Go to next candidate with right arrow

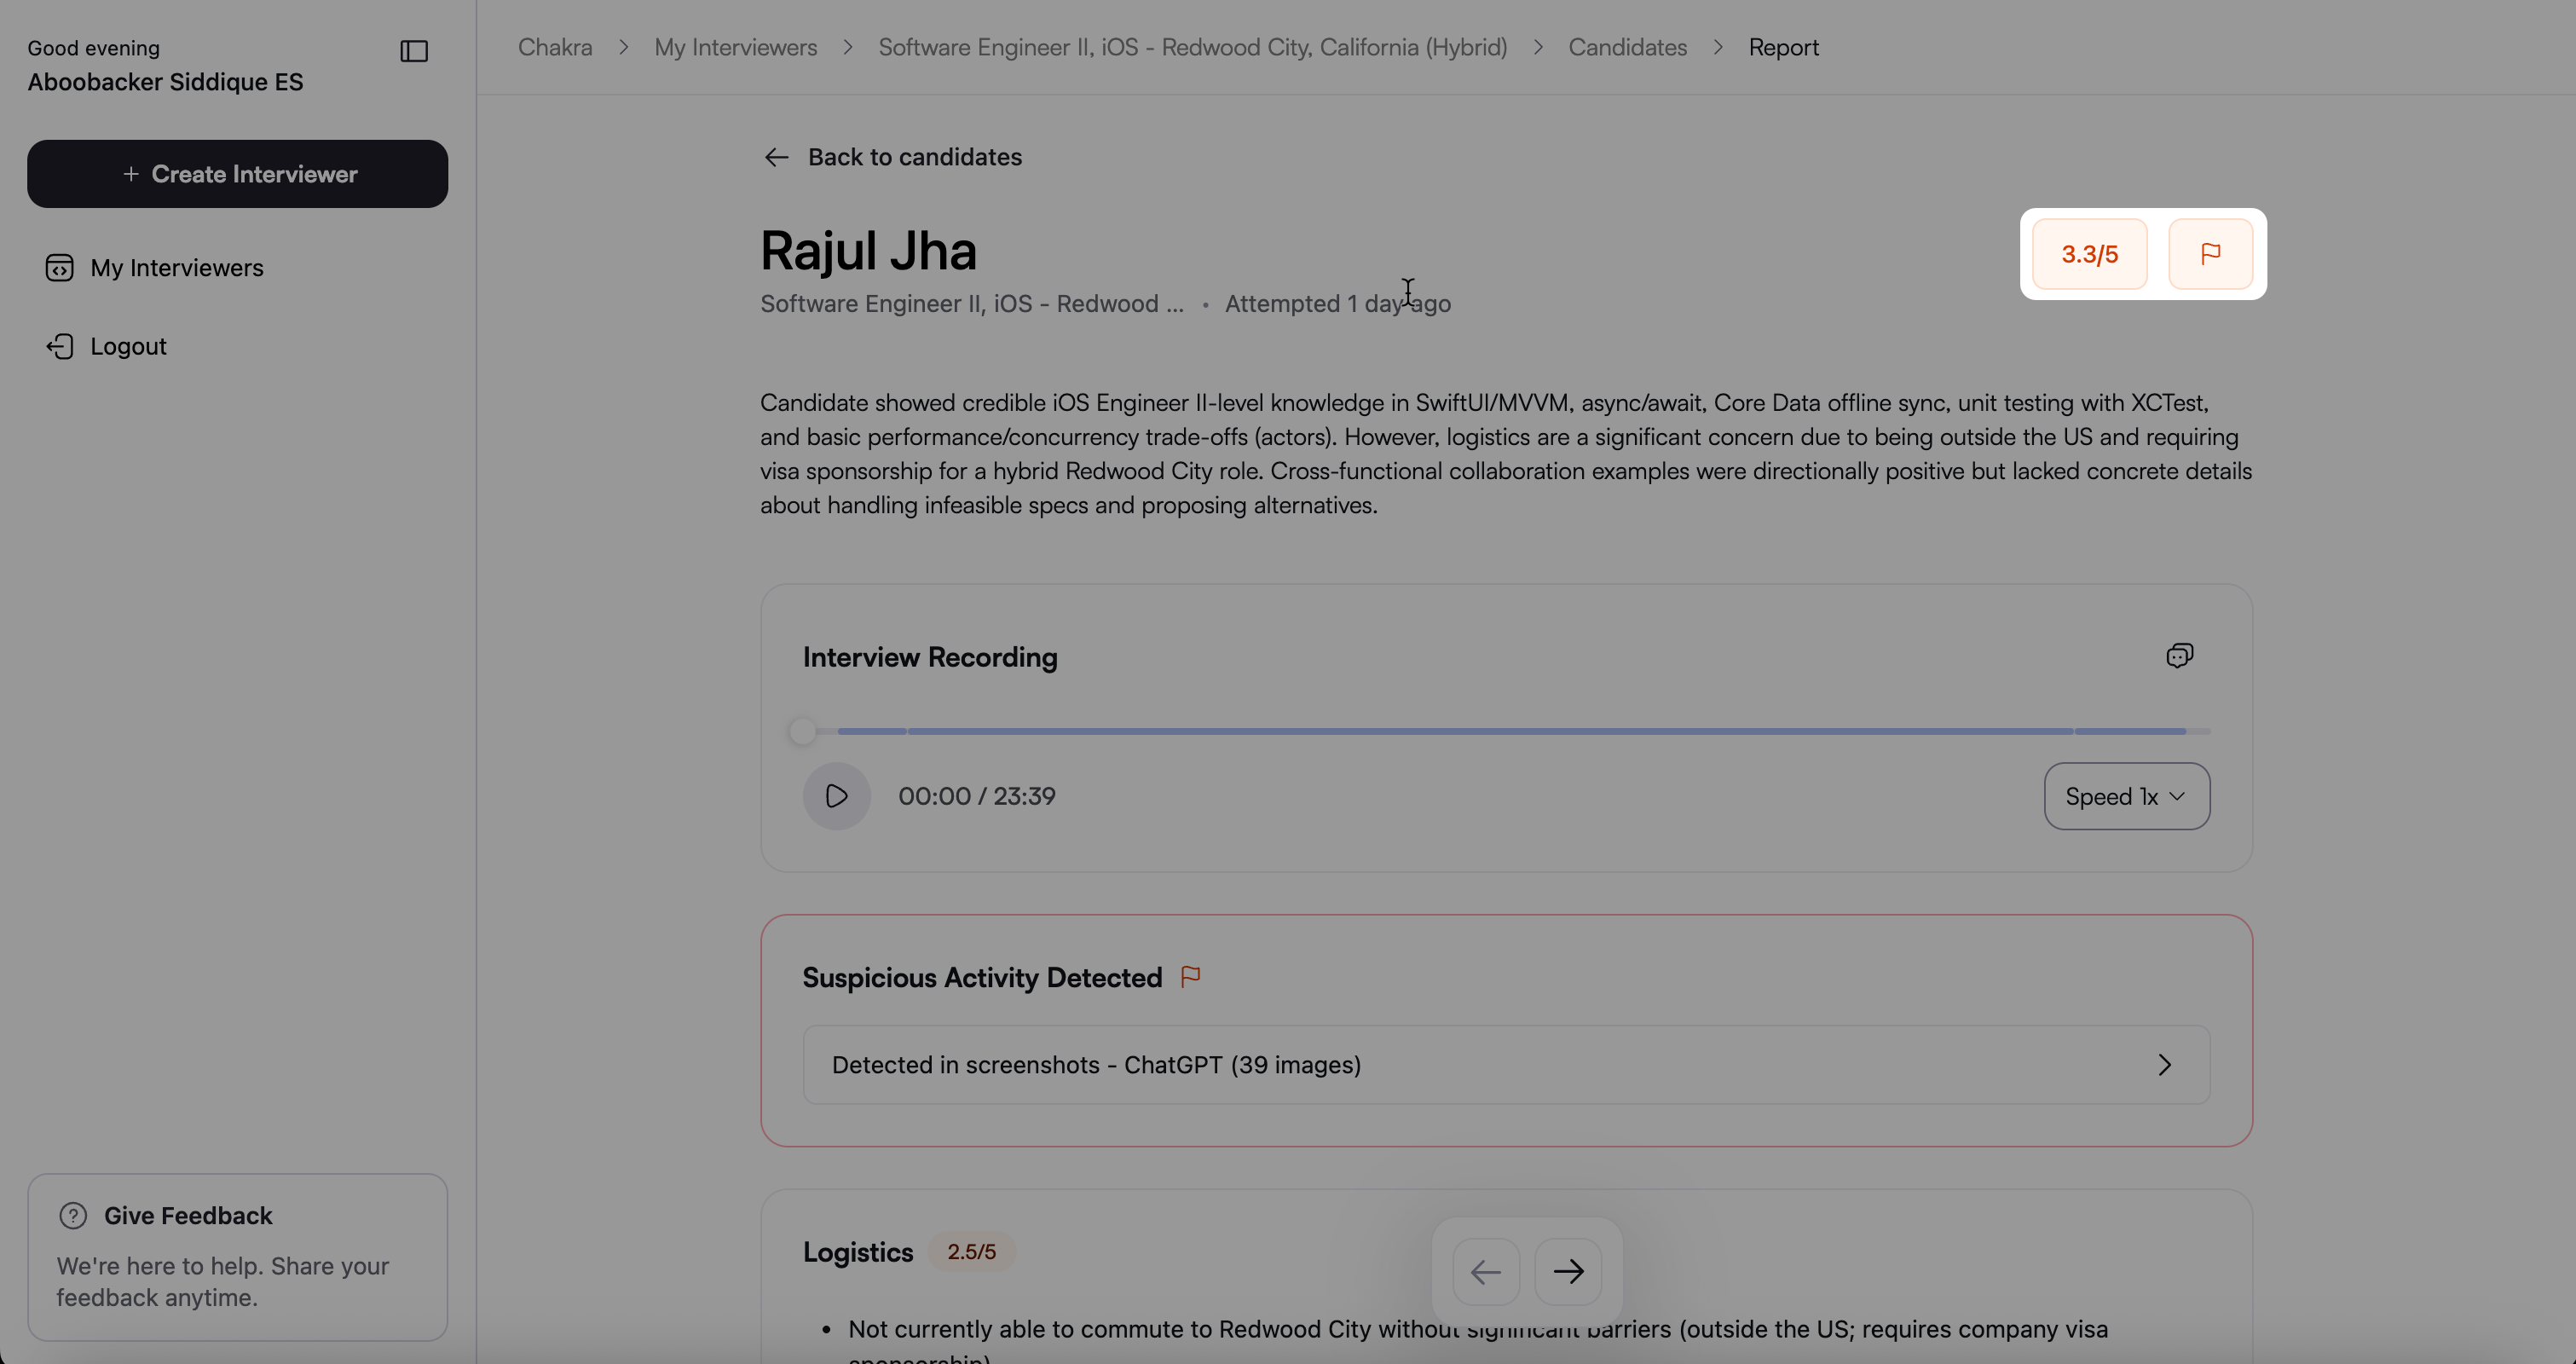(1568, 1271)
